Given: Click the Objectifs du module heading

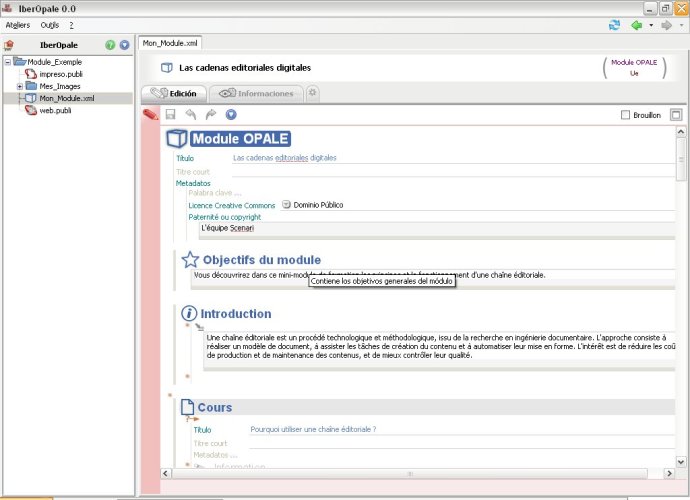Looking at the screenshot, I should point(262,260).
